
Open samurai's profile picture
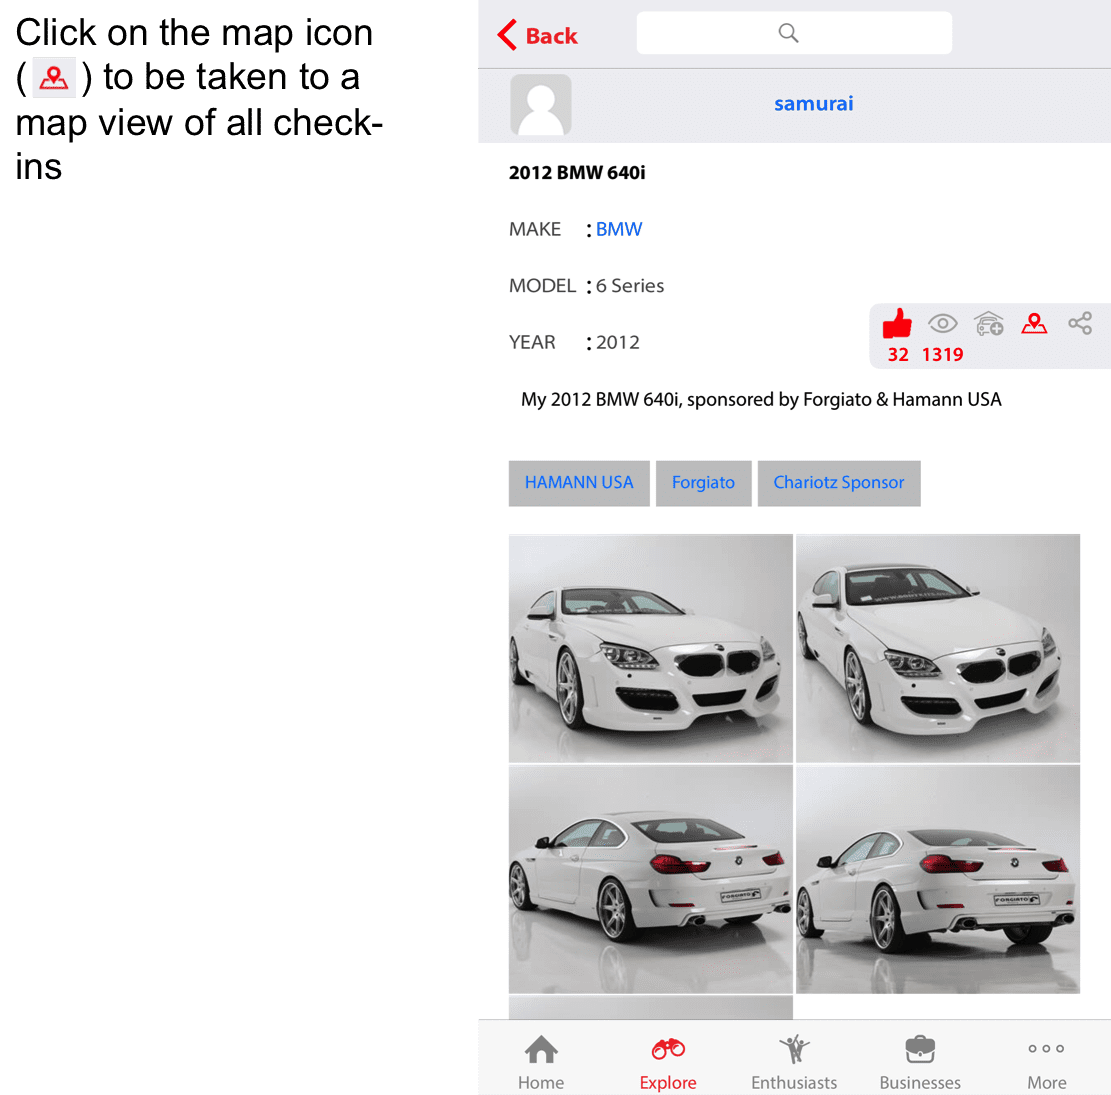(541, 104)
